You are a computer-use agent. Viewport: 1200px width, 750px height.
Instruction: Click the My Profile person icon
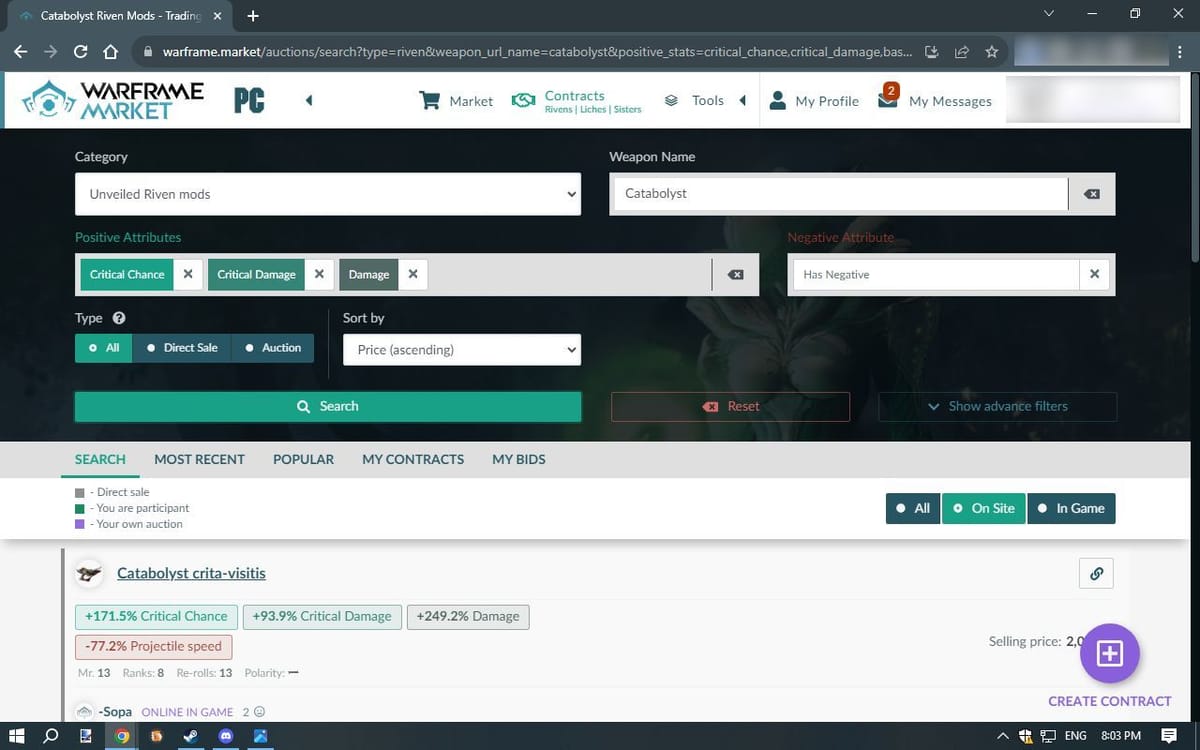777,100
